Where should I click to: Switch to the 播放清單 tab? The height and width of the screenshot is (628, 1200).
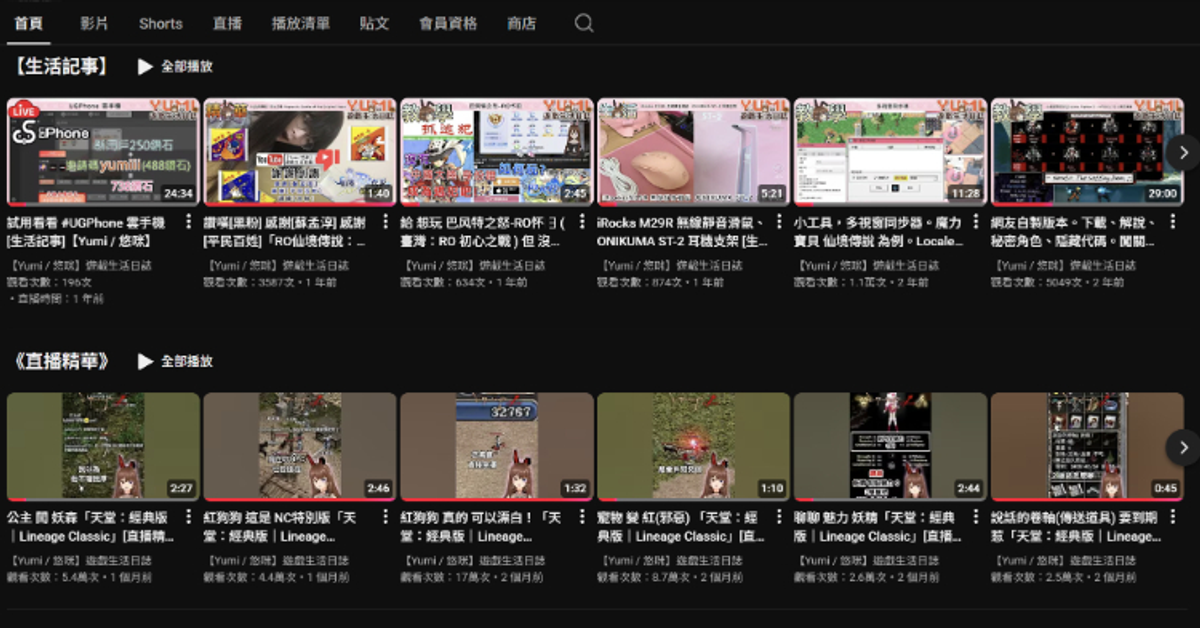click(x=300, y=23)
